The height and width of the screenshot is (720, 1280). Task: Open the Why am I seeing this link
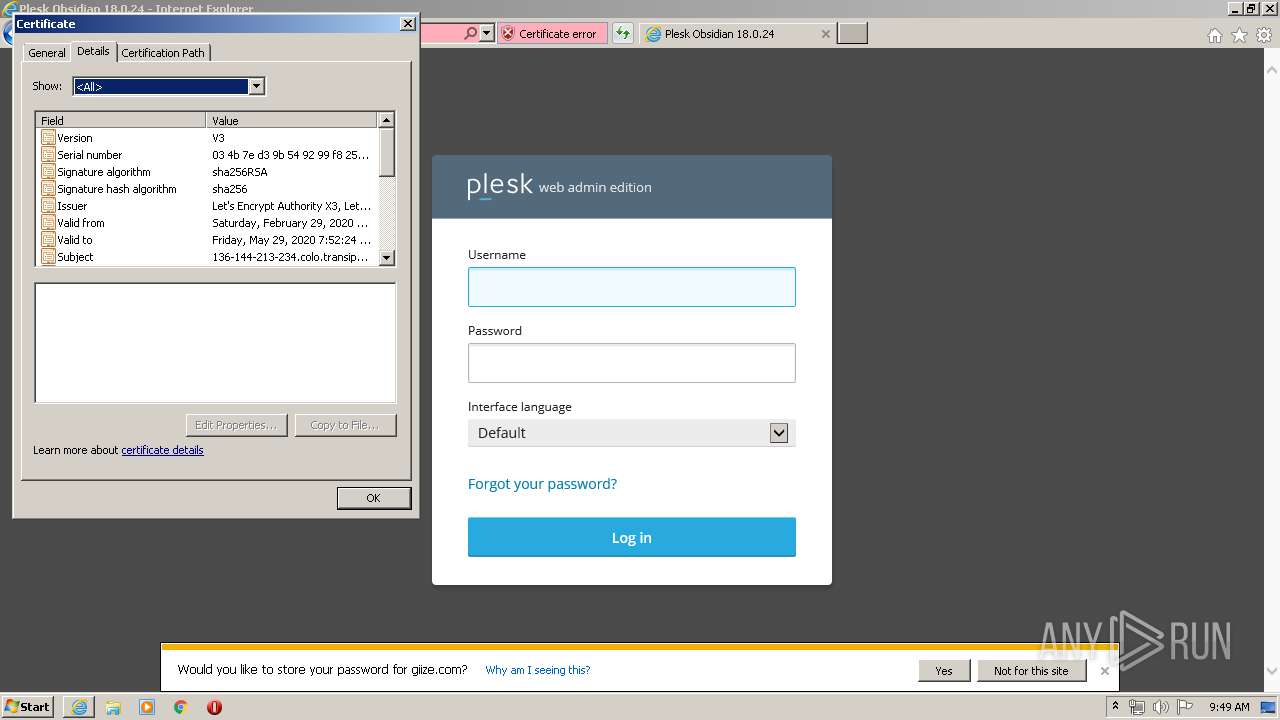pyautogui.click(x=538, y=670)
